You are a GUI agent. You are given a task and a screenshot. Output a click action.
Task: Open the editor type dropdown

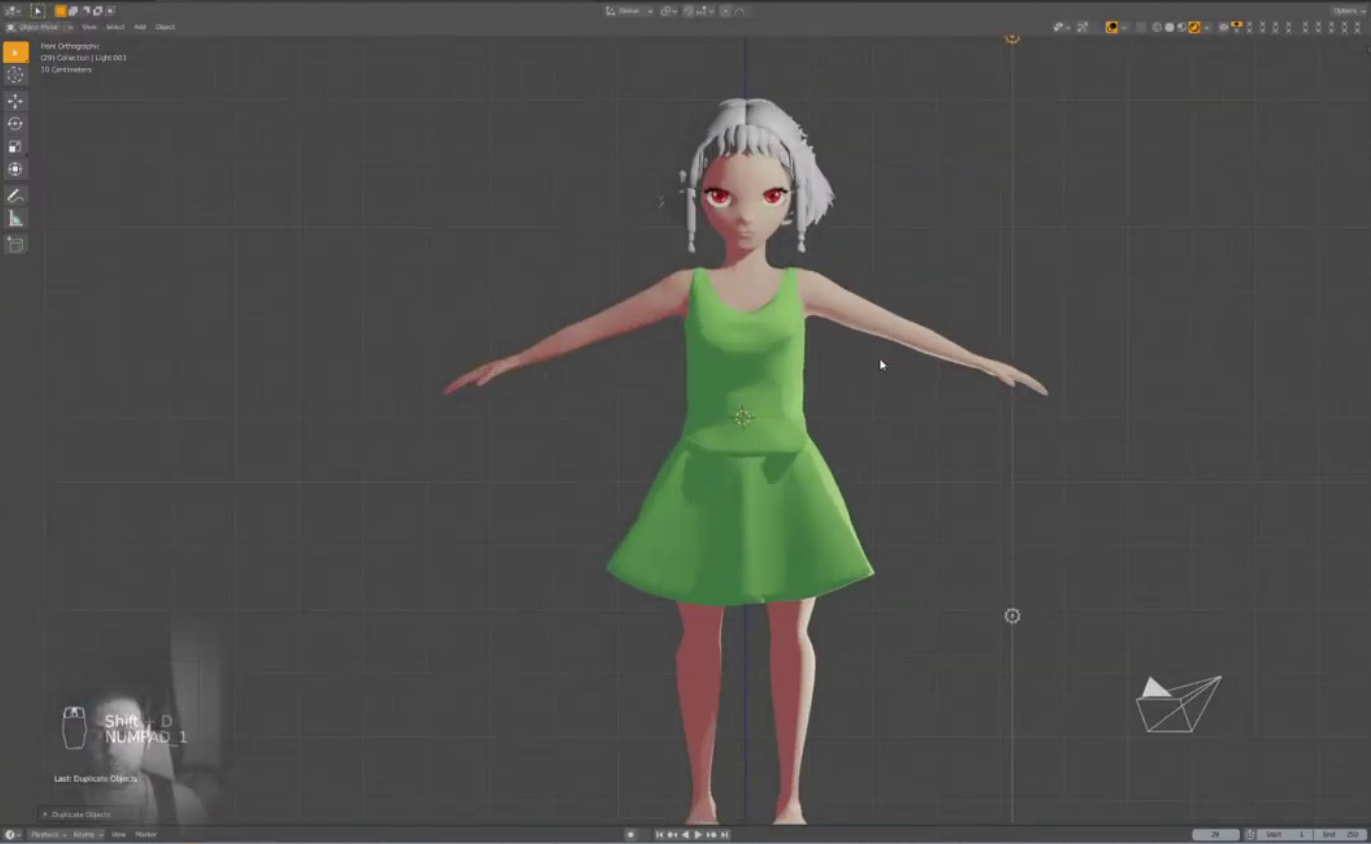[x=13, y=11]
